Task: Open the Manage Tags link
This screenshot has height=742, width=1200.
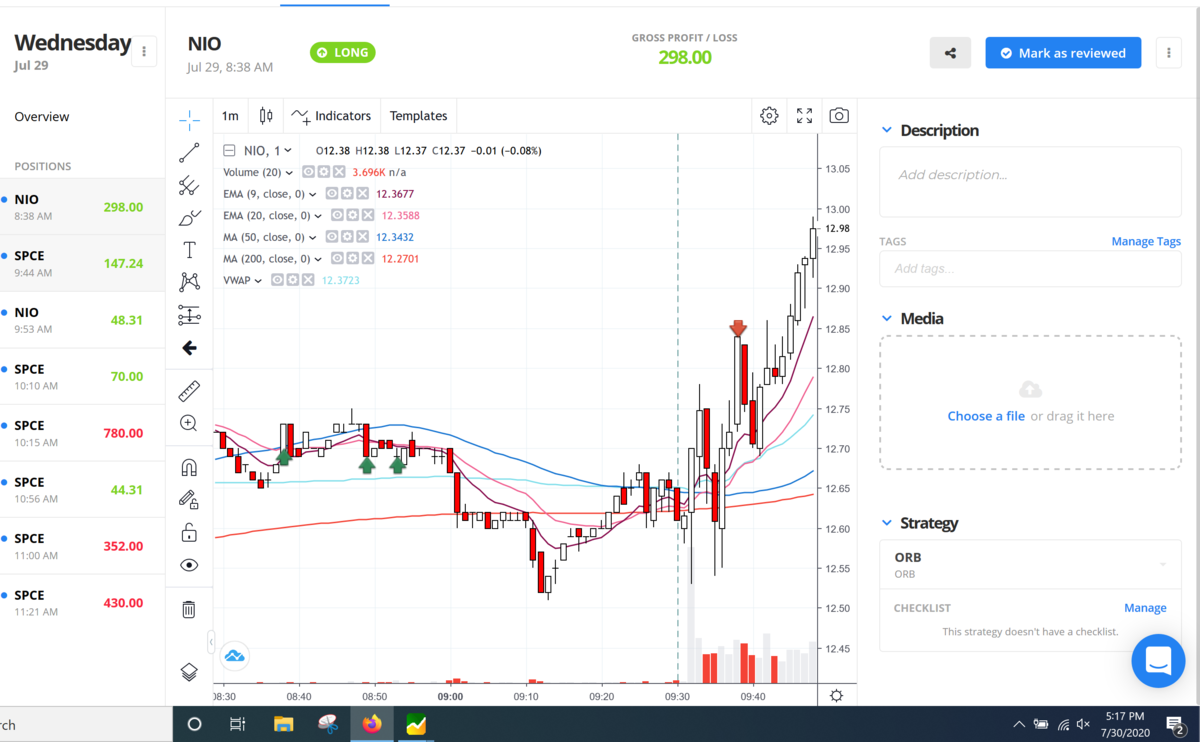Action: pos(1146,241)
